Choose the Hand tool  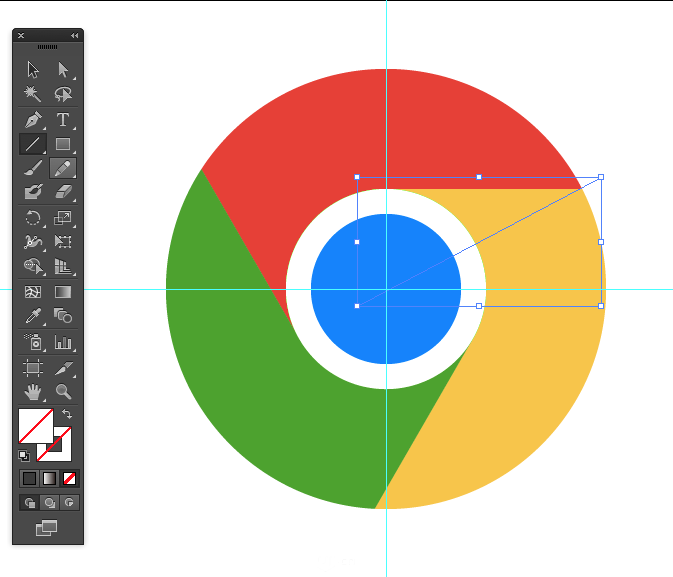coord(33,392)
